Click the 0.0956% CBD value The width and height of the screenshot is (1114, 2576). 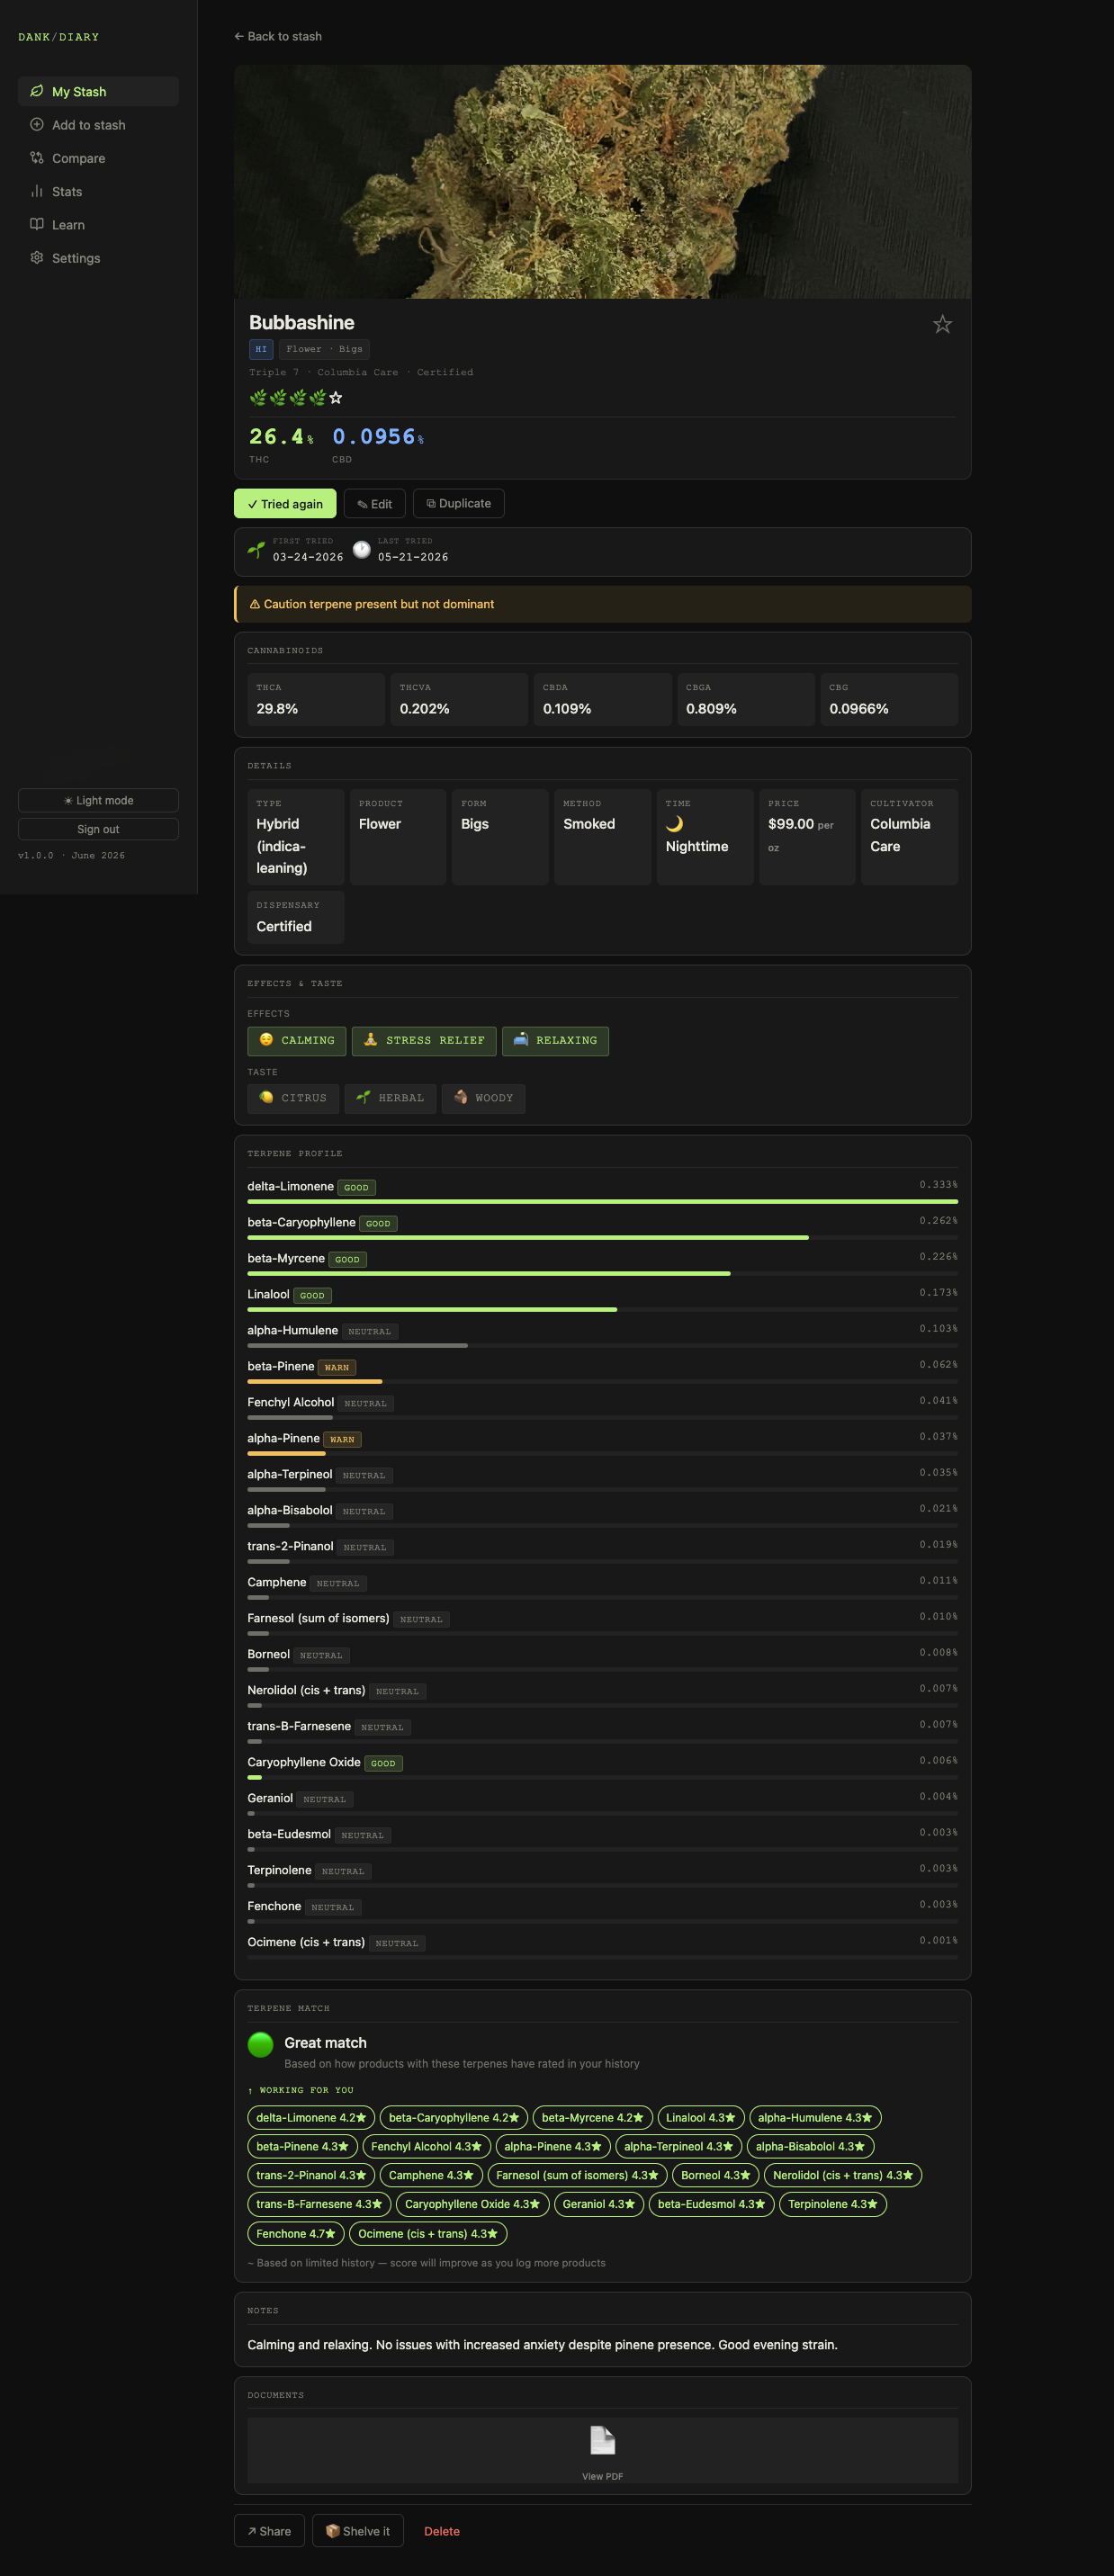point(378,437)
